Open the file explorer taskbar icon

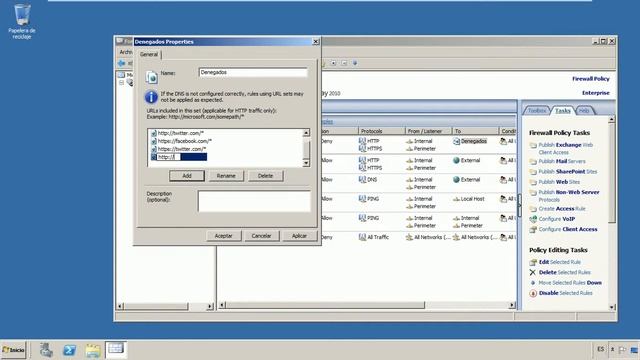click(93, 351)
